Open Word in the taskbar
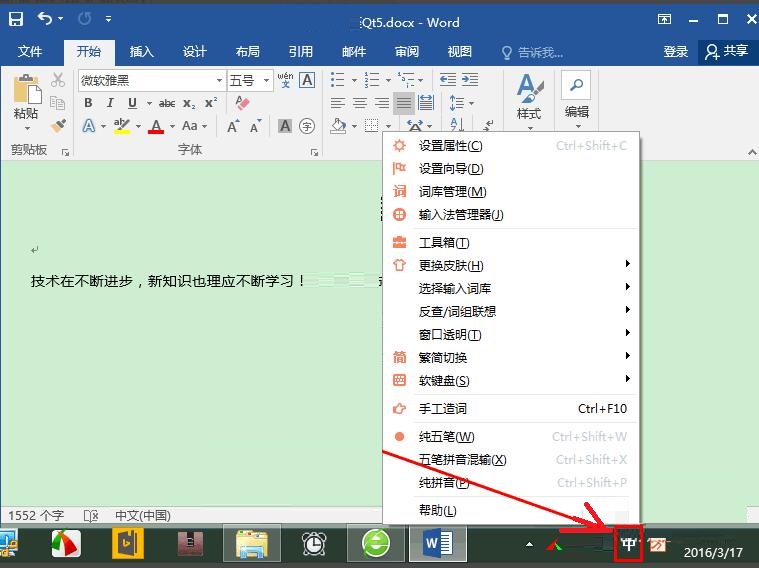Viewport: 759px width, 568px height. pyautogui.click(x=438, y=543)
